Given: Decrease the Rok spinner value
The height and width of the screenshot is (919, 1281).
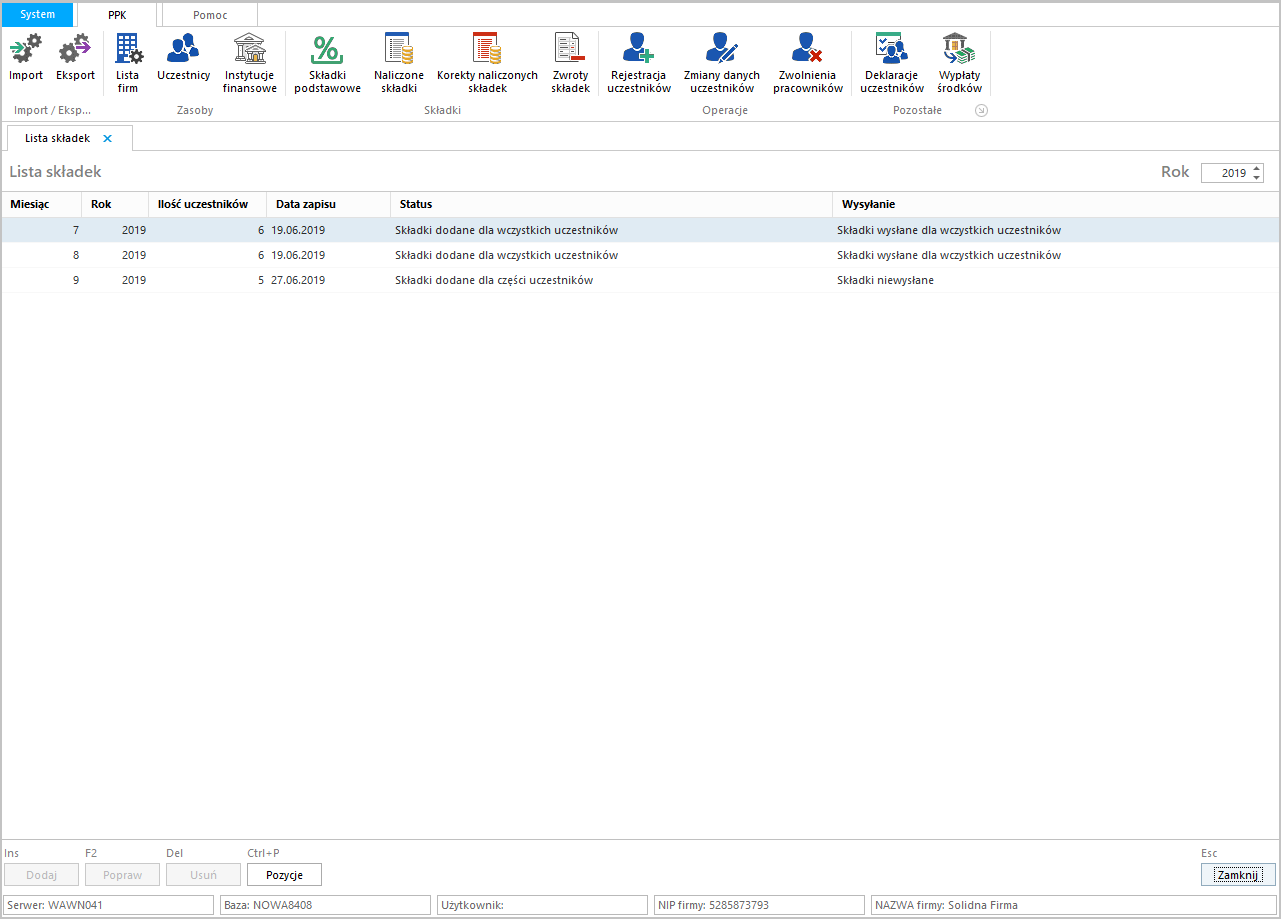Looking at the screenshot, I should (1257, 178).
